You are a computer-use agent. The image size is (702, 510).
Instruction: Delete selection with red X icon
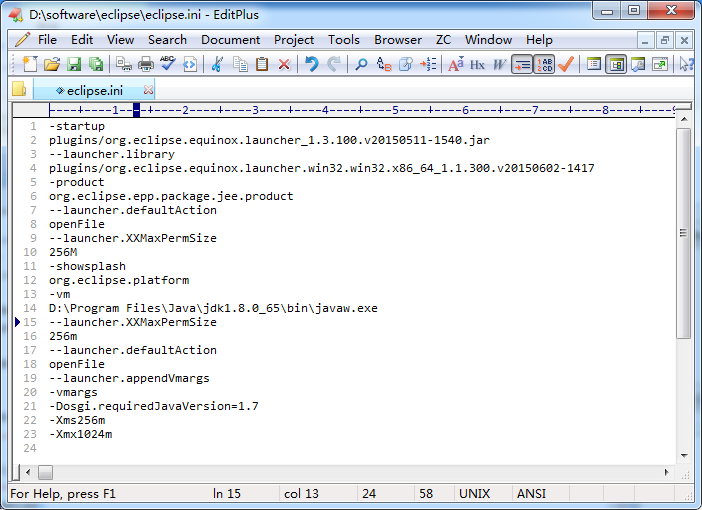(284, 64)
